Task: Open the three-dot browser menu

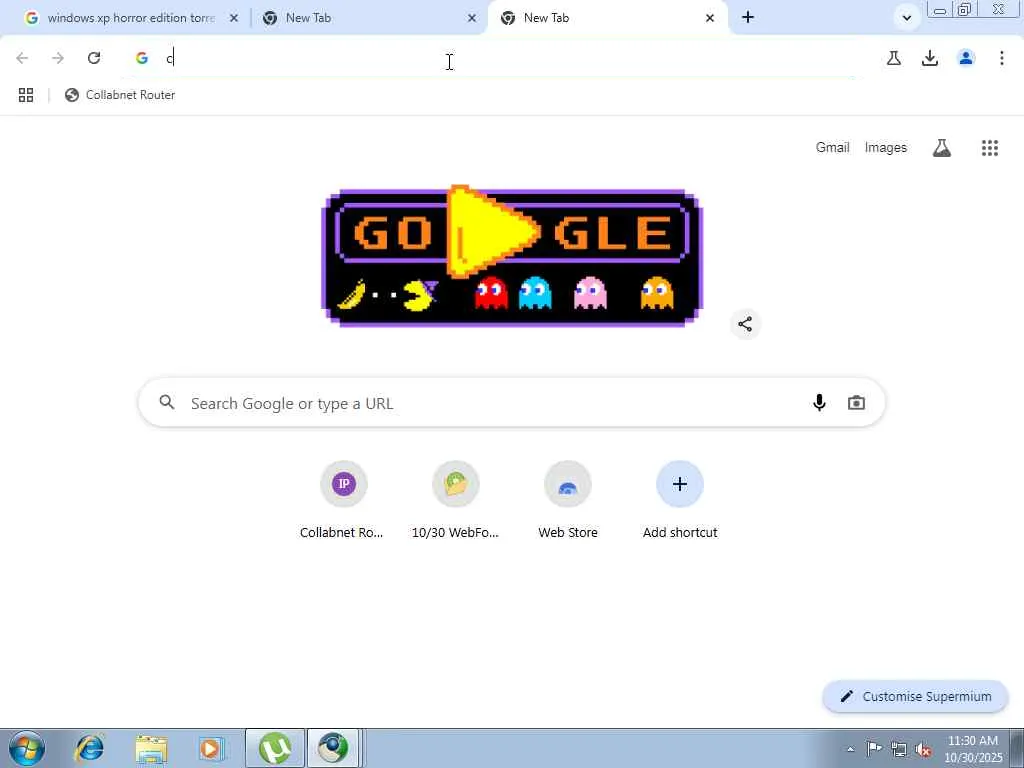Action: coord(1002,58)
